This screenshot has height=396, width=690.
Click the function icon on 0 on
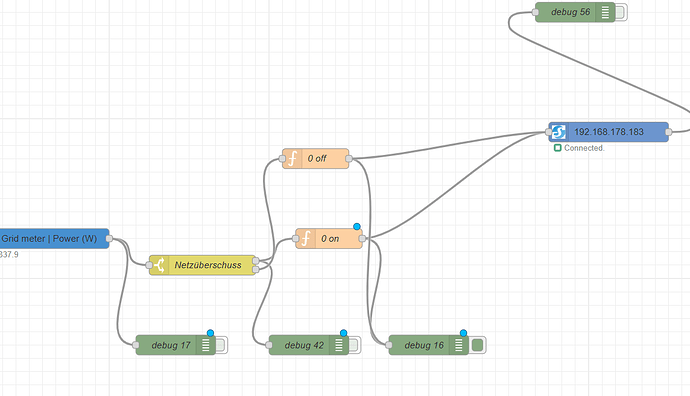click(305, 238)
